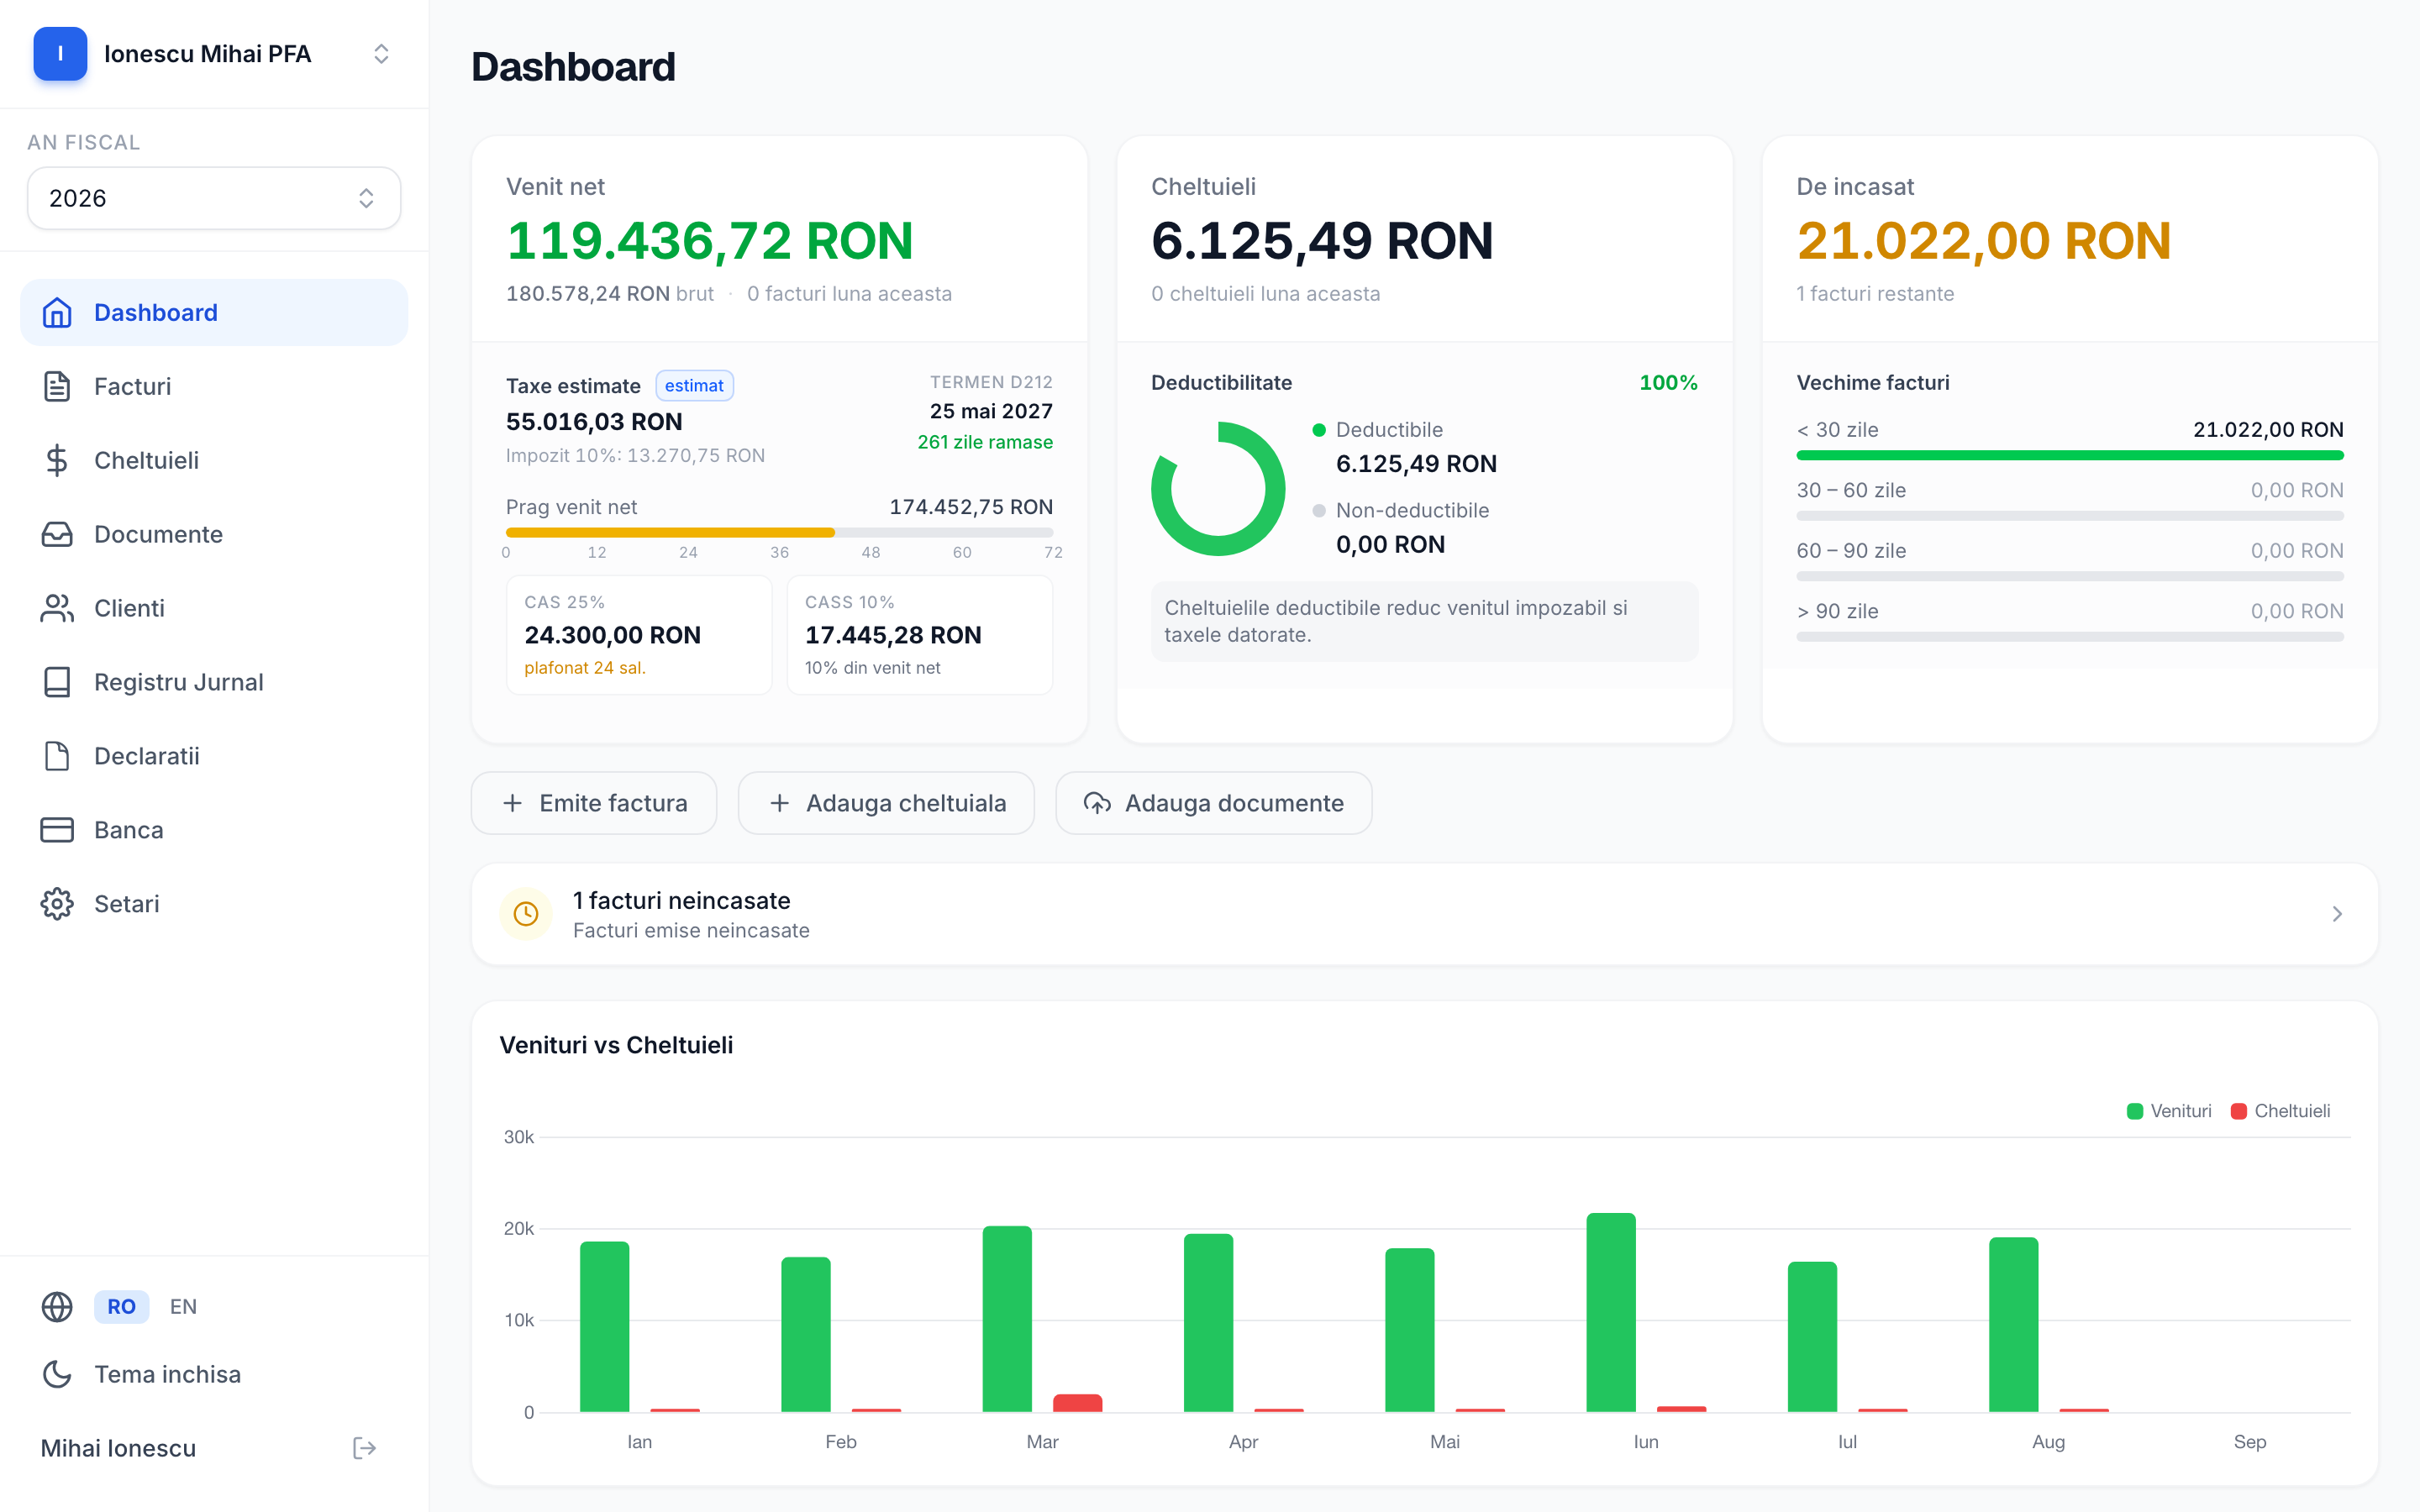This screenshot has height=1512, width=2420.
Task: Click Adauga cheltuiala button
Action: point(886,804)
